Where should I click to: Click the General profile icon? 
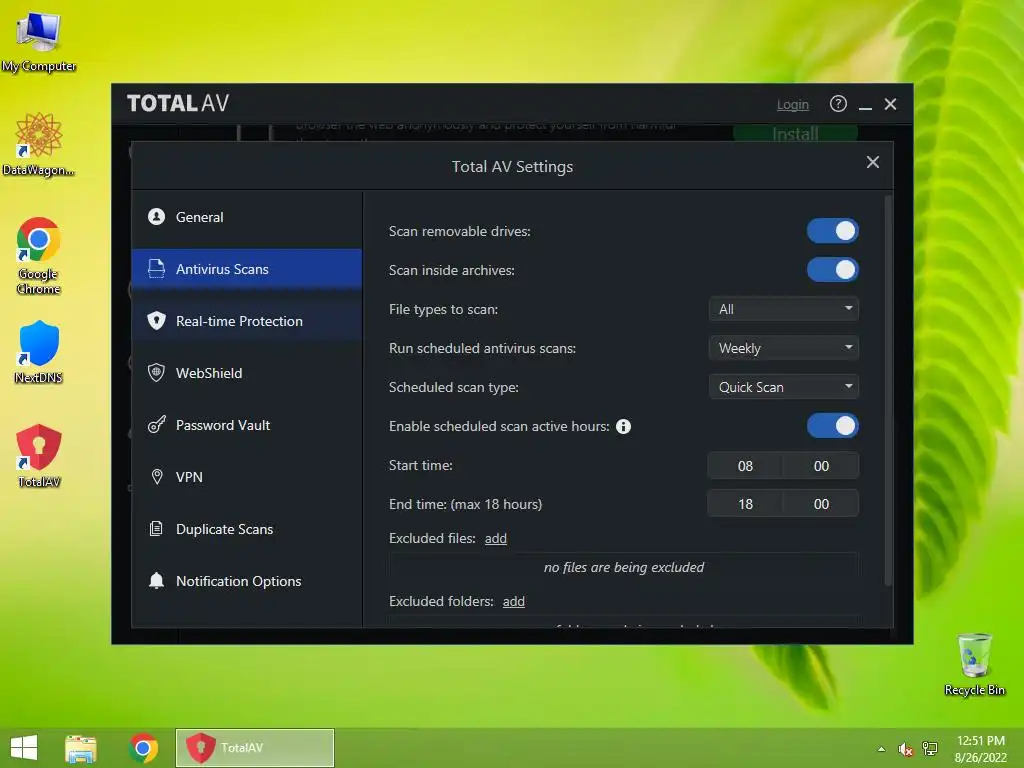pyautogui.click(x=156, y=217)
